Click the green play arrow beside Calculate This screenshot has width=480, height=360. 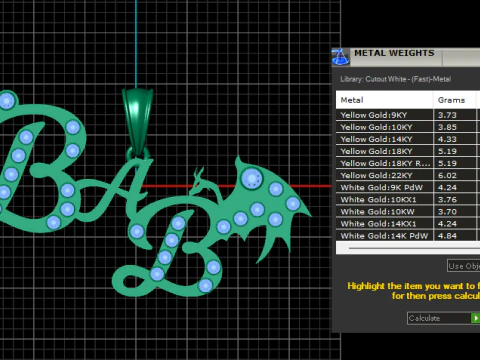click(x=475, y=318)
